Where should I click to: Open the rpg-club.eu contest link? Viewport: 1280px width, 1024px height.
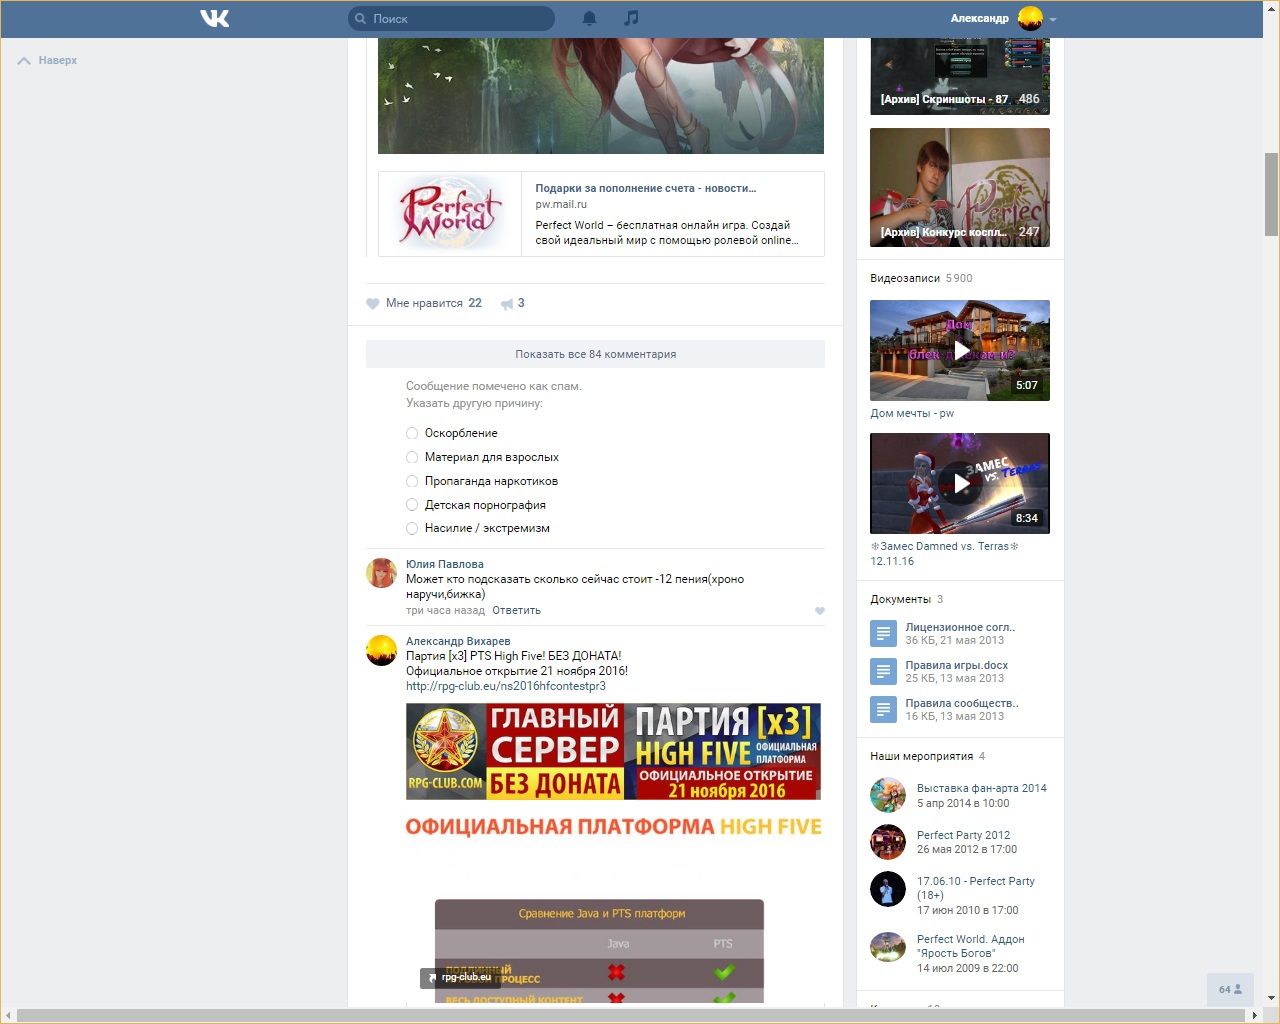[505, 686]
